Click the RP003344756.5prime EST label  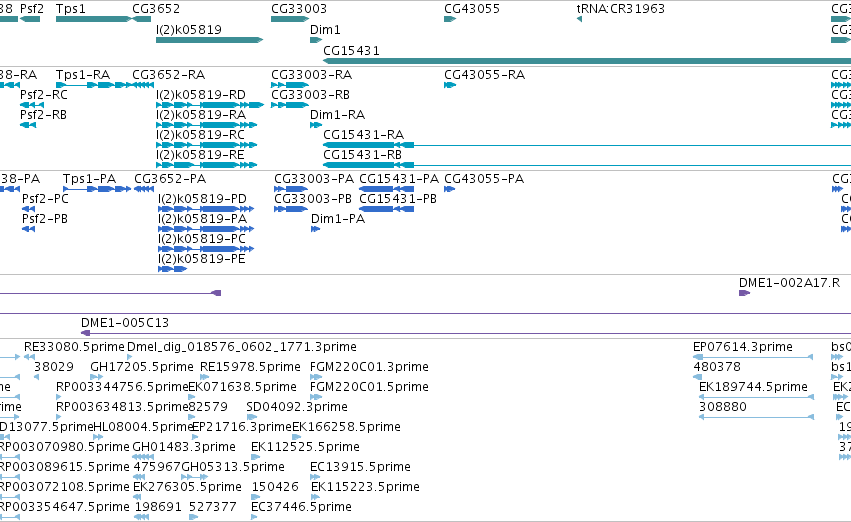pos(122,387)
